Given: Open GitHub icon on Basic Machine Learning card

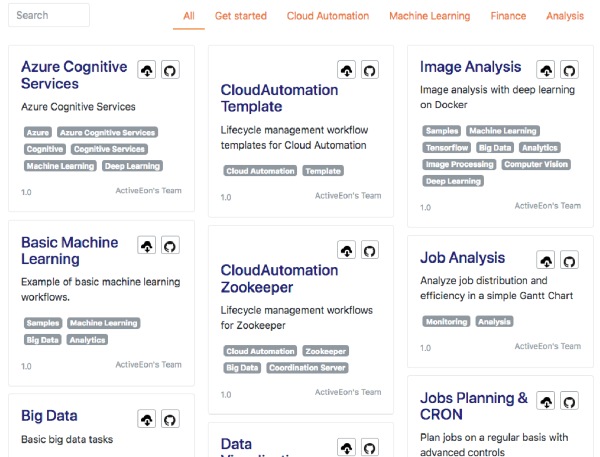Looking at the screenshot, I should coord(170,246).
